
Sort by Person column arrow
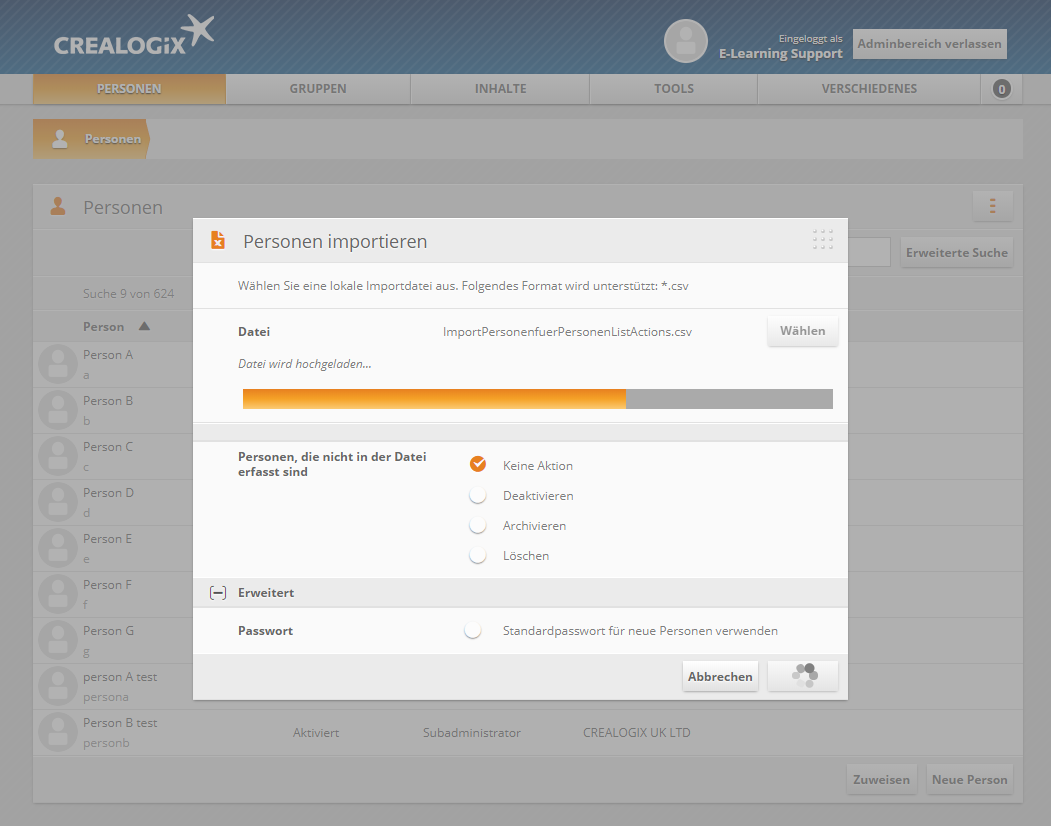click(x=144, y=326)
